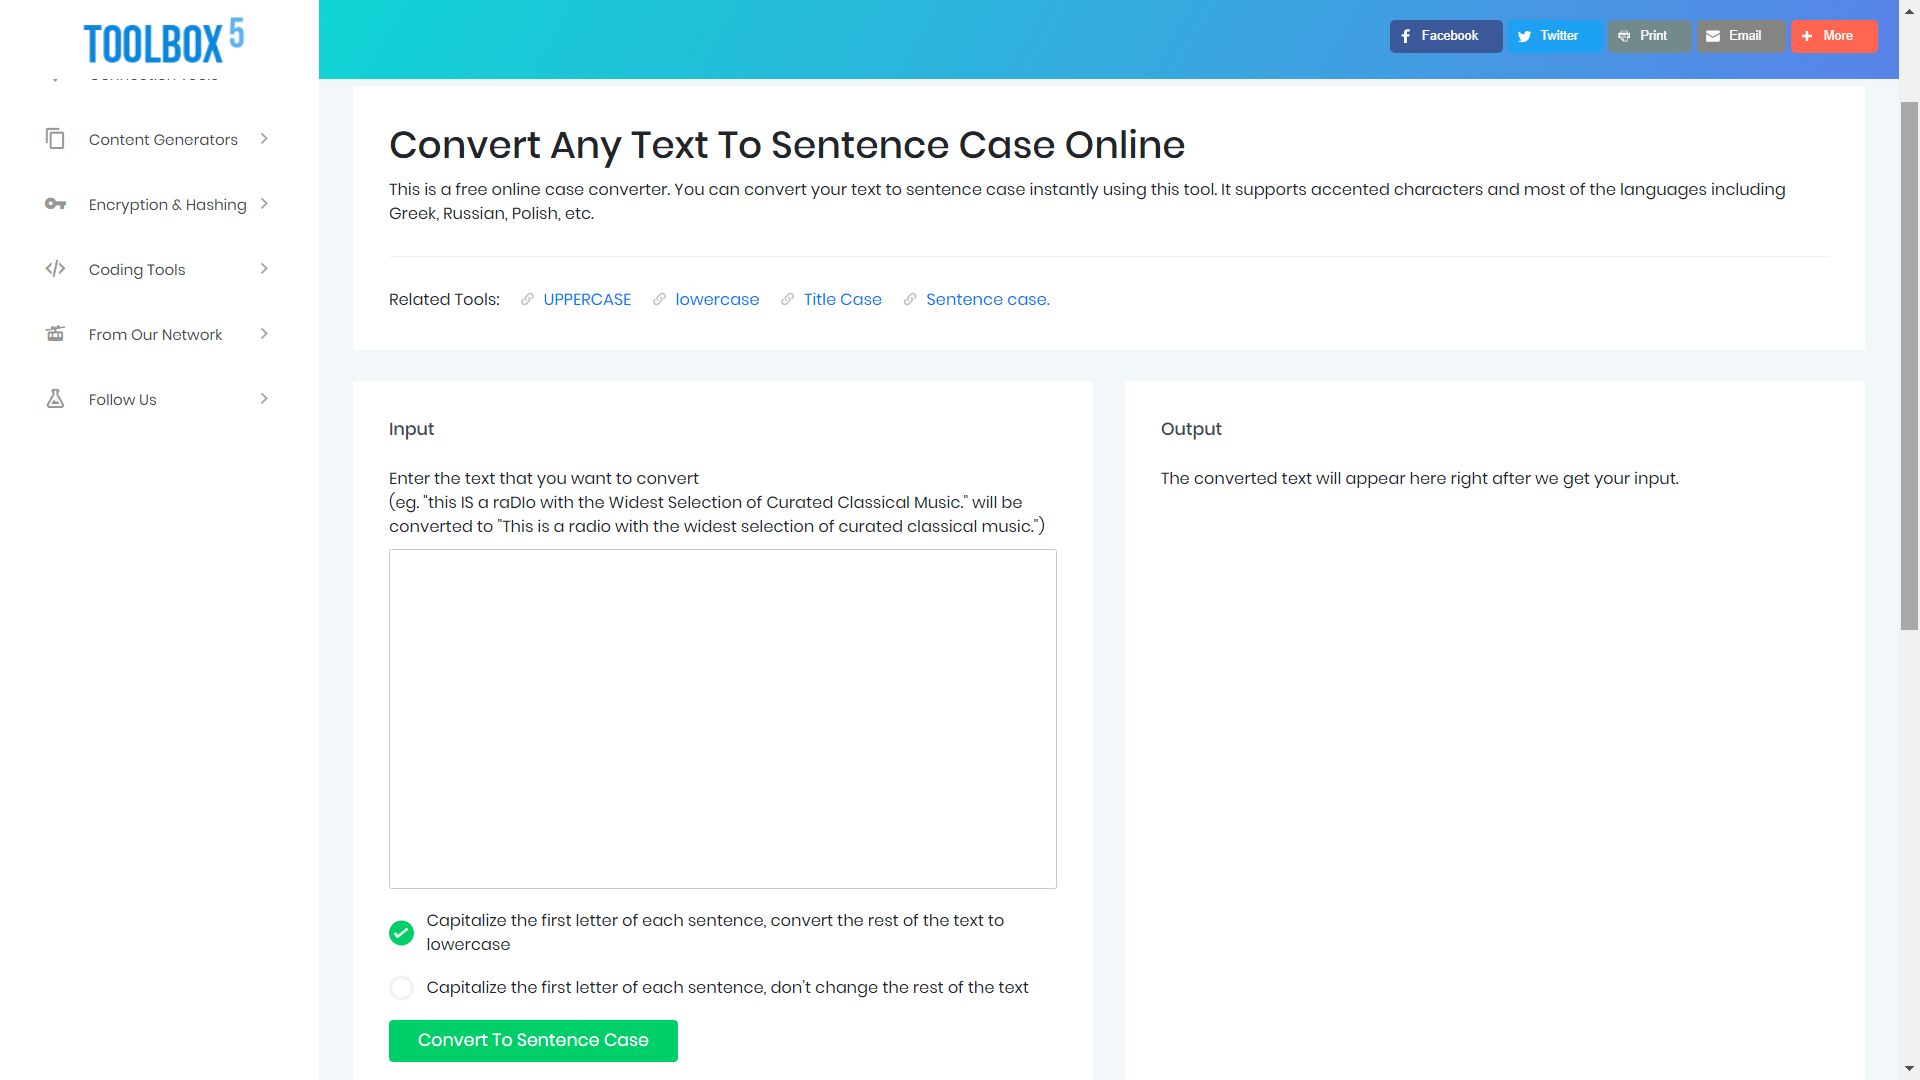The width and height of the screenshot is (1920, 1080).
Task: Open the UPPERCASE related tool link
Action: click(x=587, y=299)
